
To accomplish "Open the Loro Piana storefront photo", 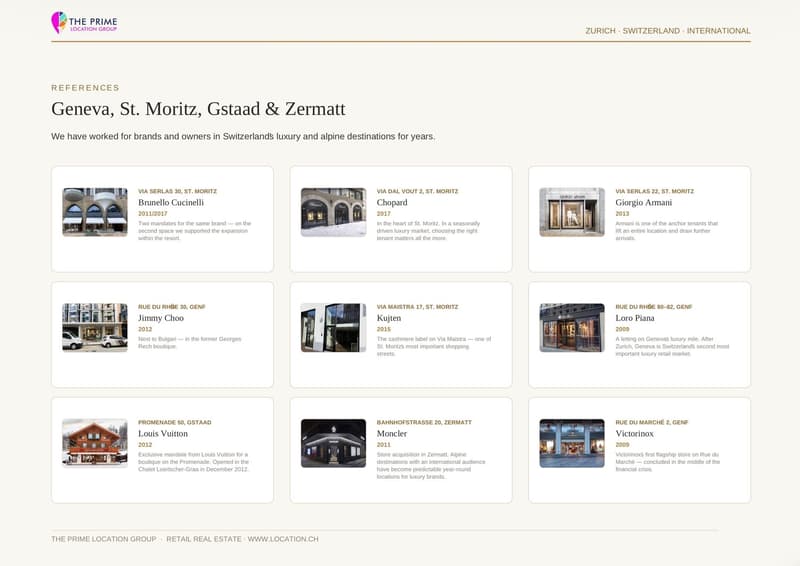I will click(572, 328).
